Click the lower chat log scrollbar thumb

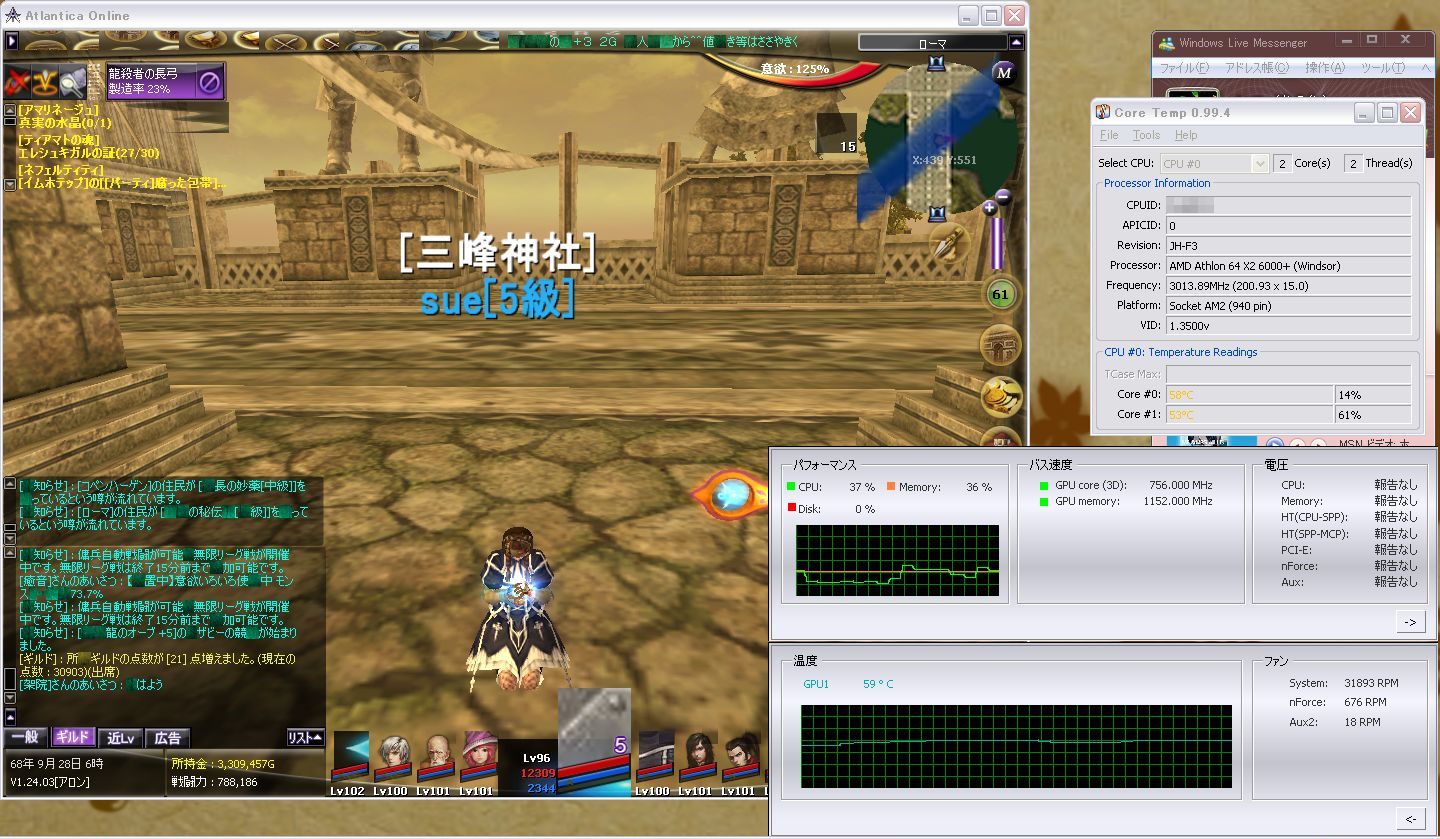point(10,679)
